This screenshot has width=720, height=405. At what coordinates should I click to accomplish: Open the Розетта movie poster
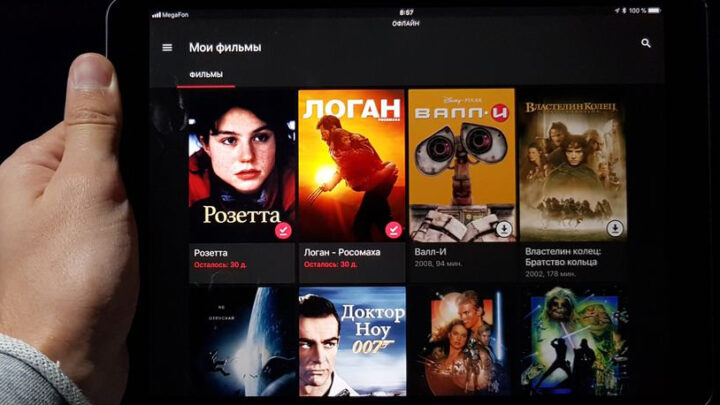click(242, 166)
